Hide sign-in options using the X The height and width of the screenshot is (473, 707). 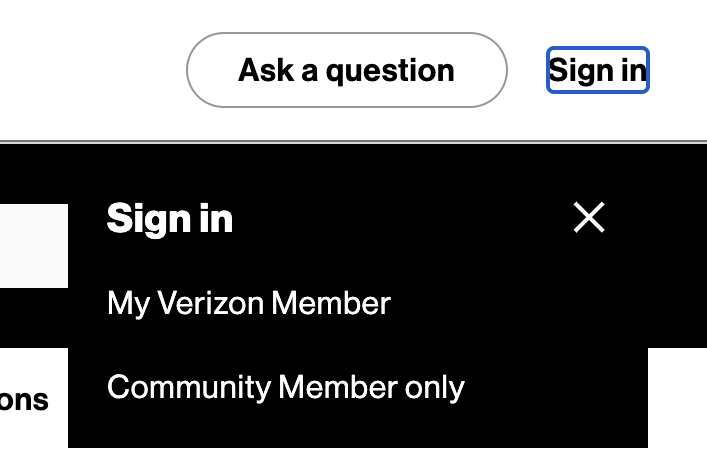589,217
